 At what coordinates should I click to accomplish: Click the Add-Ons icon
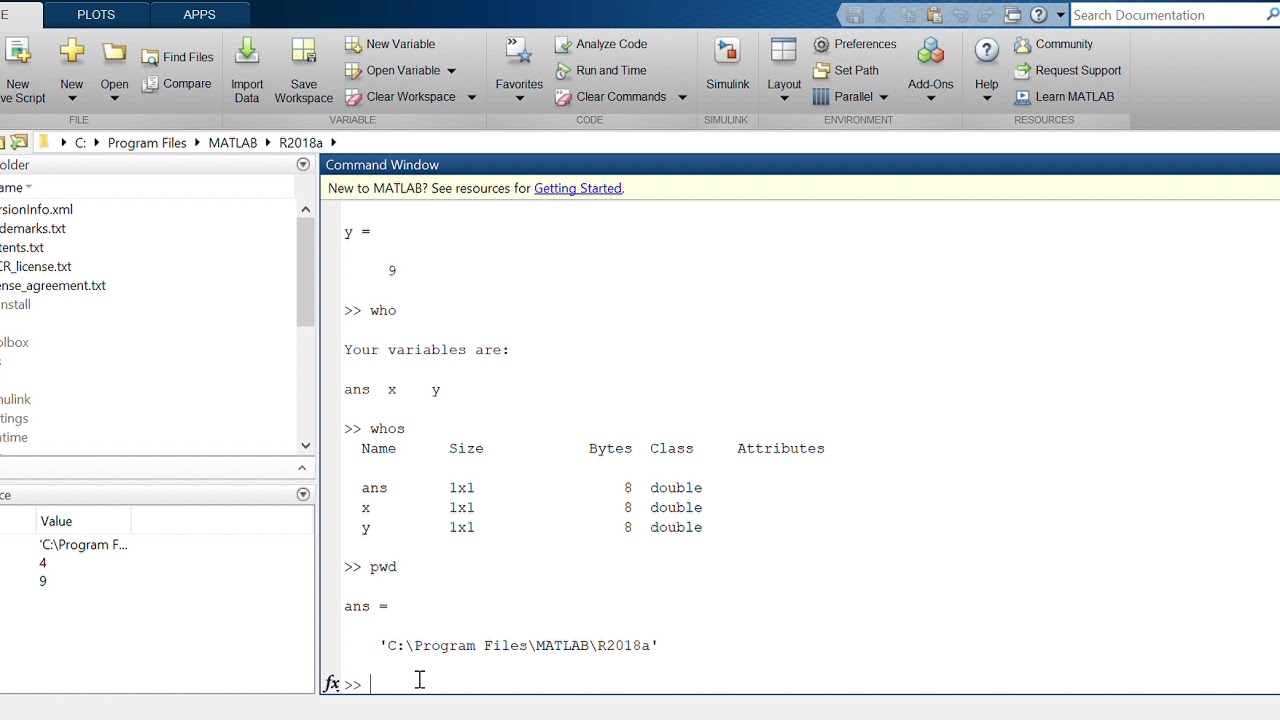[930, 52]
